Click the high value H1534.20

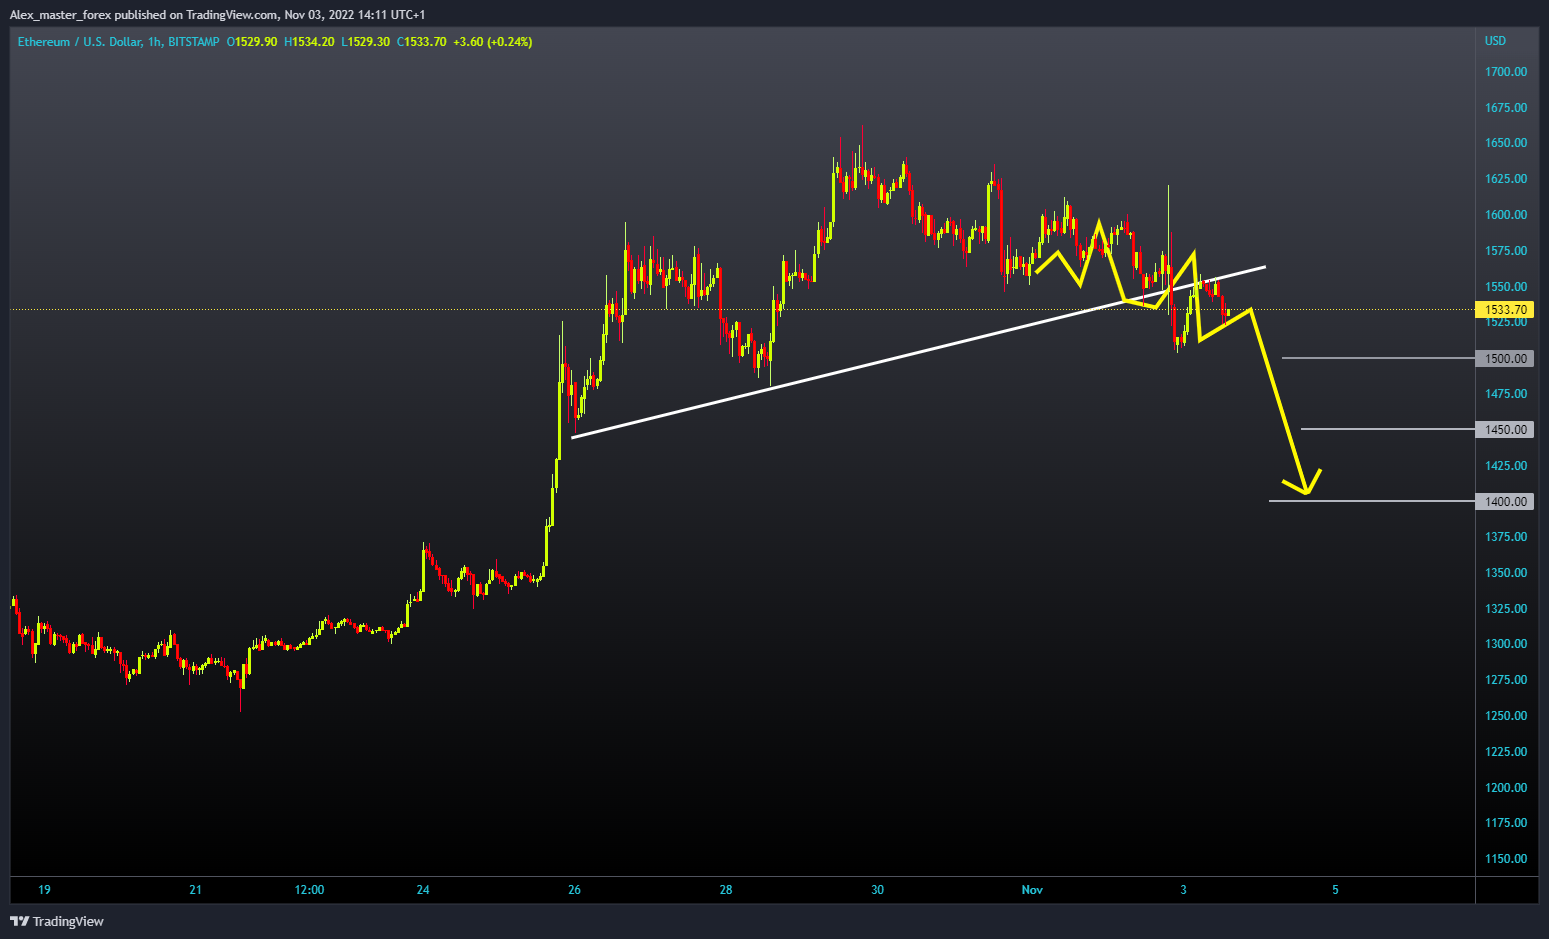pyautogui.click(x=309, y=42)
